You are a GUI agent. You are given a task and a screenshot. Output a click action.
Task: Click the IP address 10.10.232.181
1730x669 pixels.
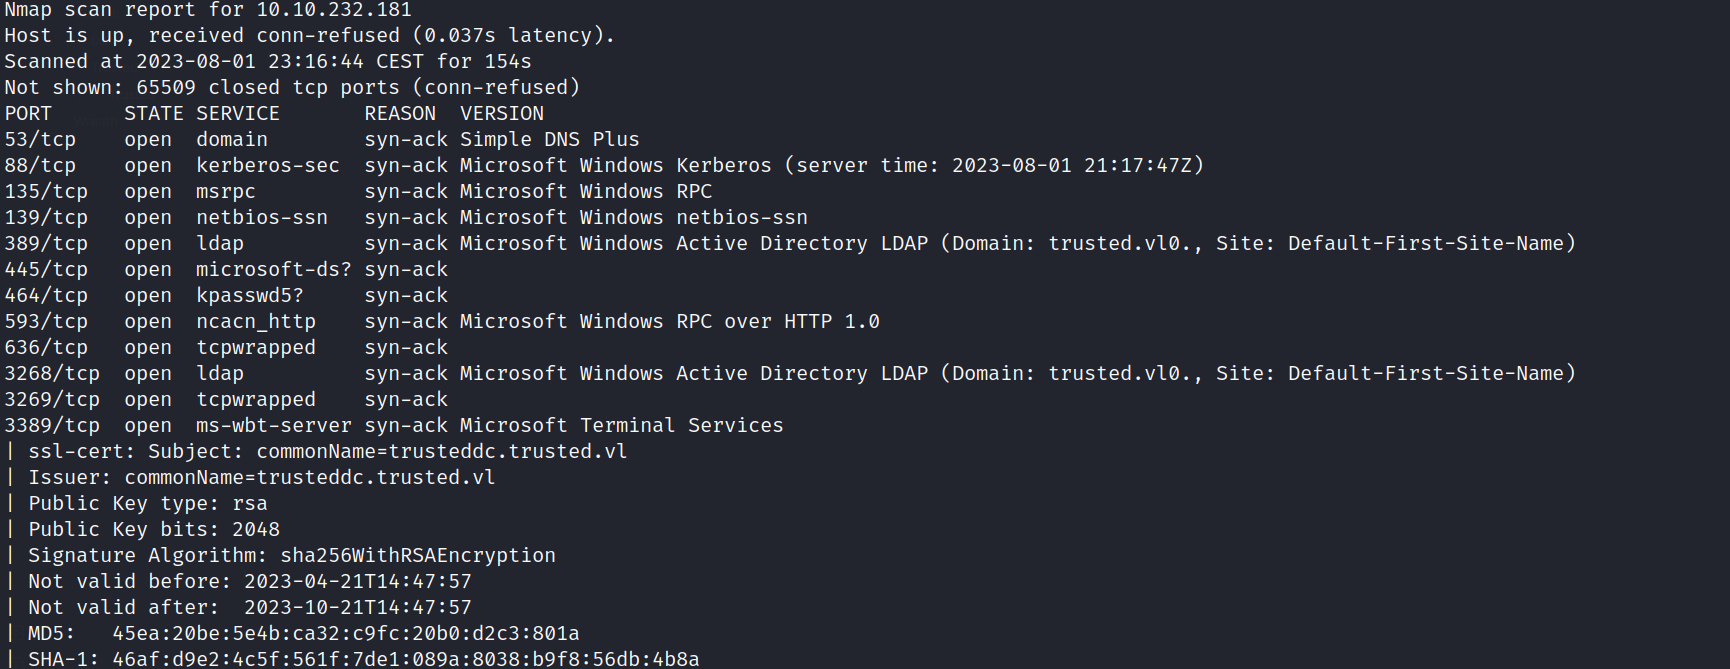[334, 10]
